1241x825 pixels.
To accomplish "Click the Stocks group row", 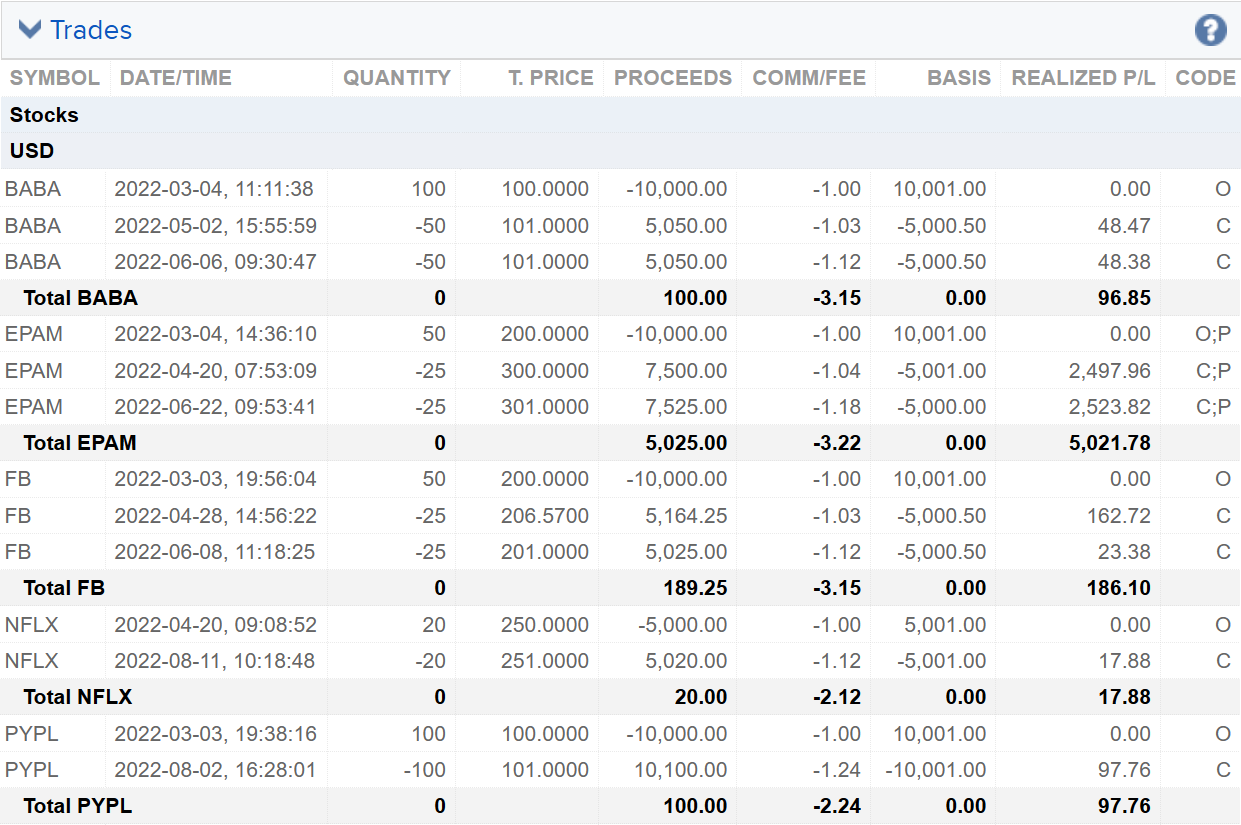I will coord(620,115).
